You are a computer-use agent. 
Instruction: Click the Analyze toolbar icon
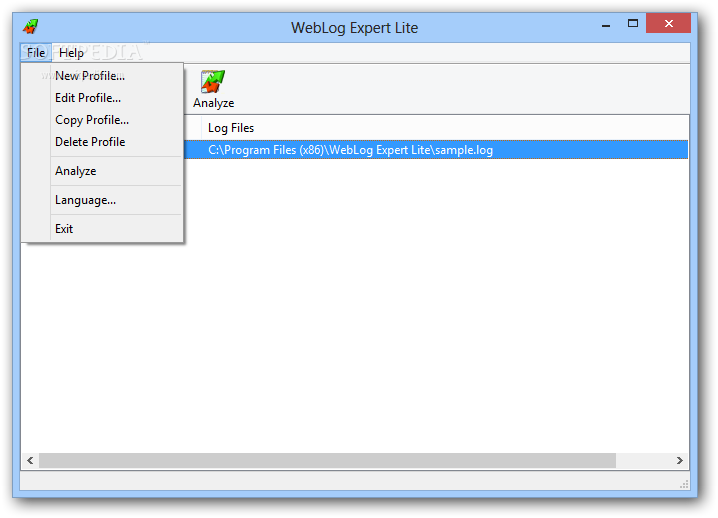(x=213, y=89)
